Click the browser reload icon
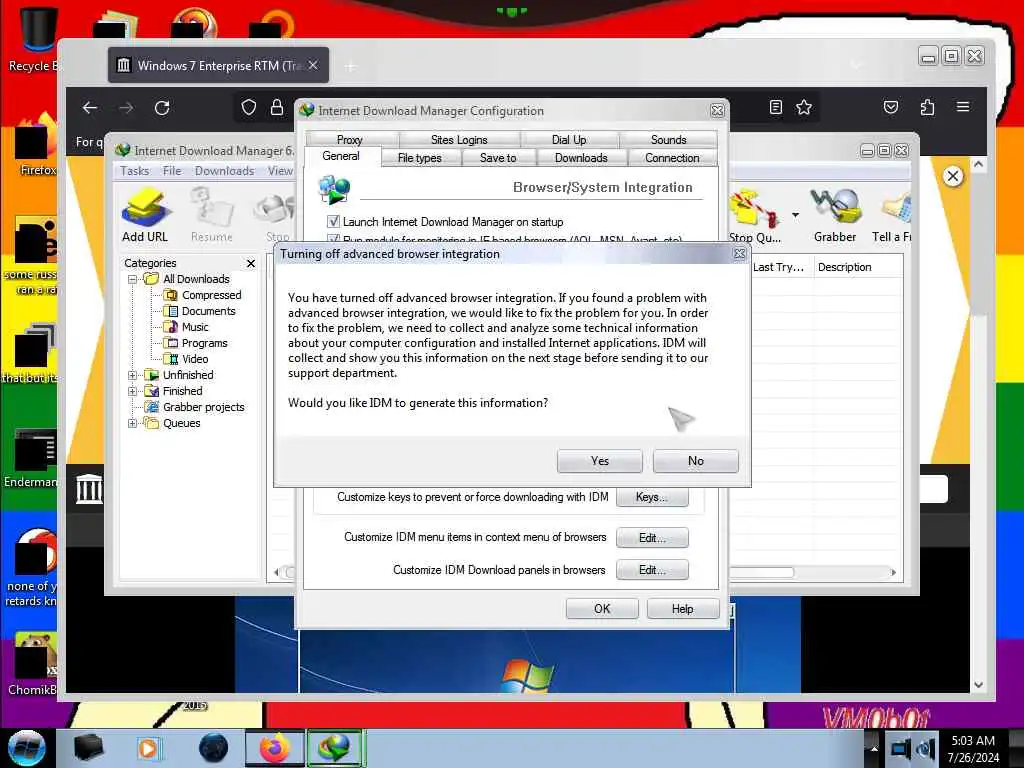The height and width of the screenshot is (768, 1024). (162, 108)
